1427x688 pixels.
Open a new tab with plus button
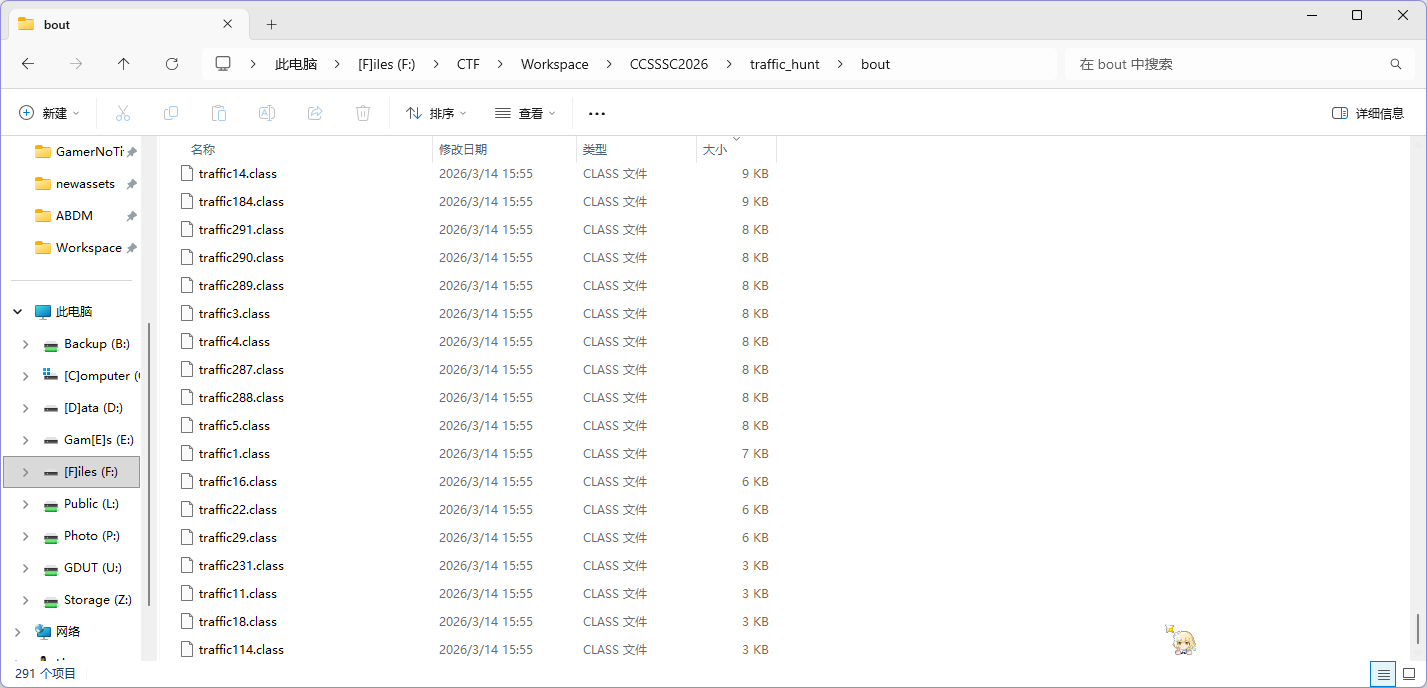pos(271,24)
